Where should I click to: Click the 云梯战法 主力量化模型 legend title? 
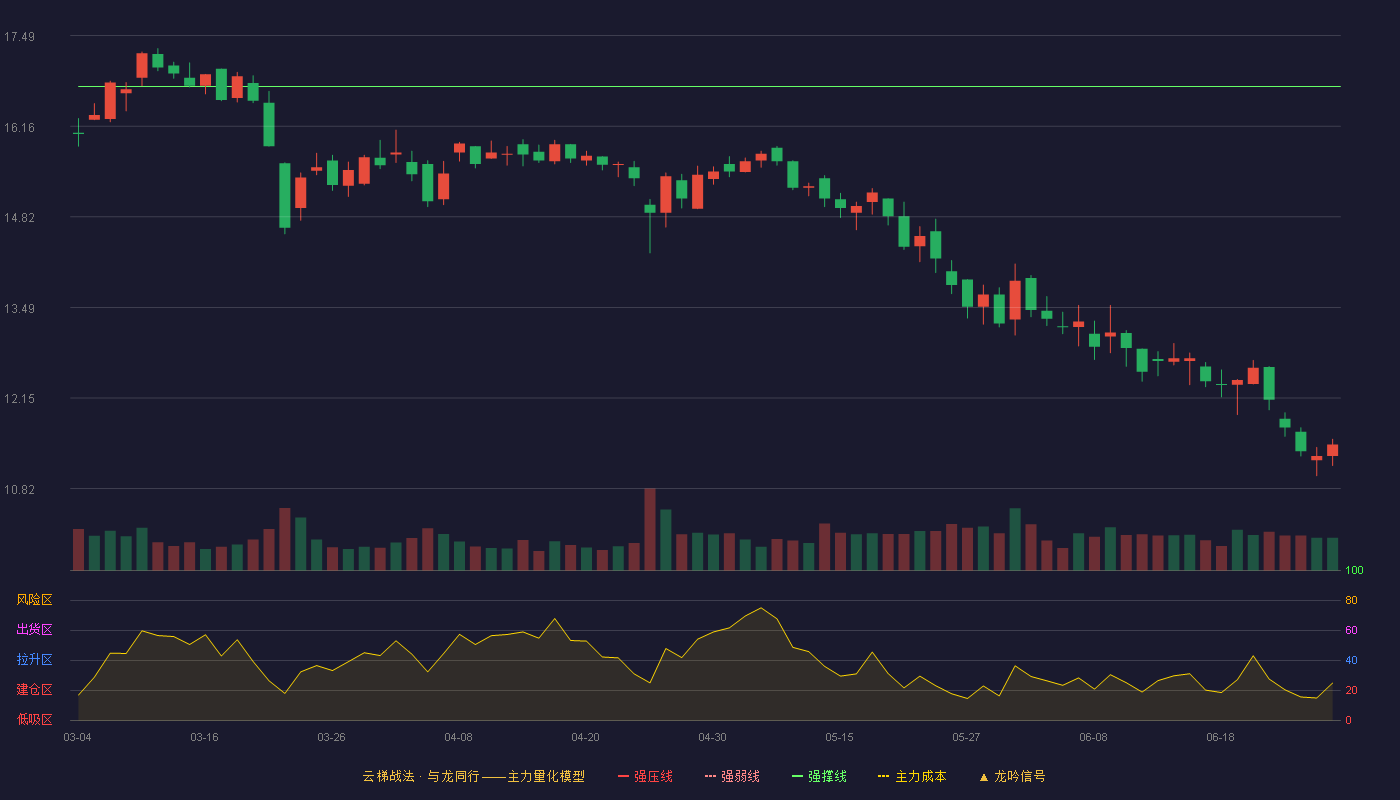(474, 776)
